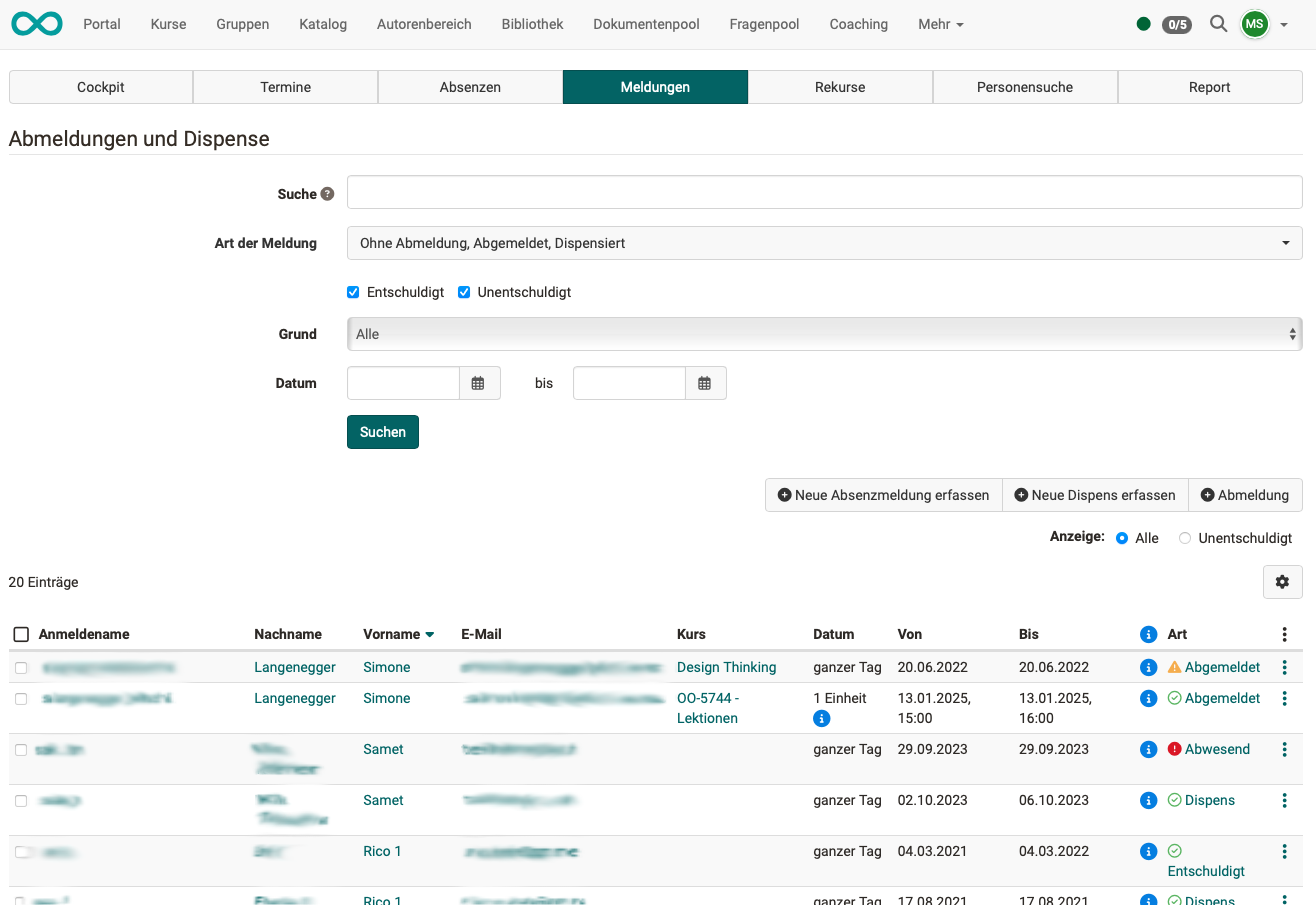Screen dimensions: 1316x905
Task: Click the OpenOlat infinity logo
Action: [37, 24]
